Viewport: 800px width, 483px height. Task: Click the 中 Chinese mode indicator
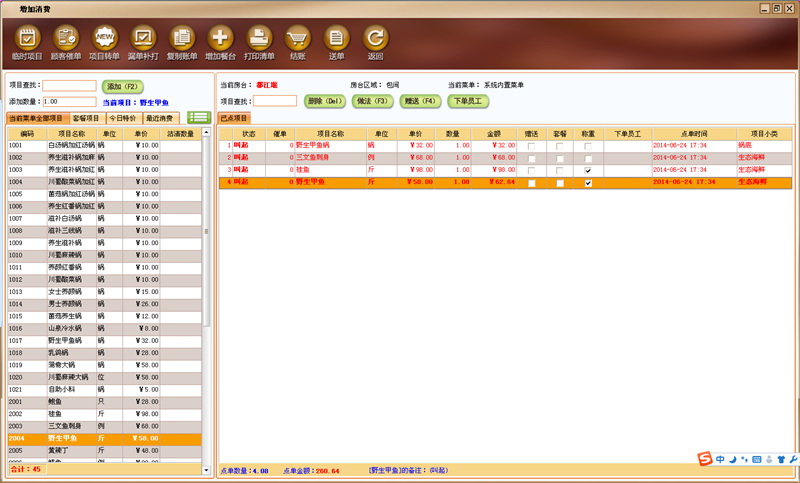pyautogui.click(x=720, y=459)
